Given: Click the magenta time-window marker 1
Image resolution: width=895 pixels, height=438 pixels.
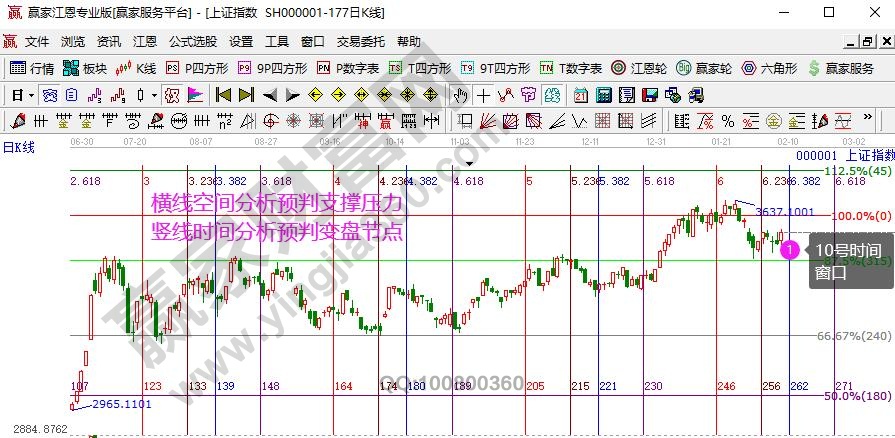Looking at the screenshot, I should coord(790,248).
